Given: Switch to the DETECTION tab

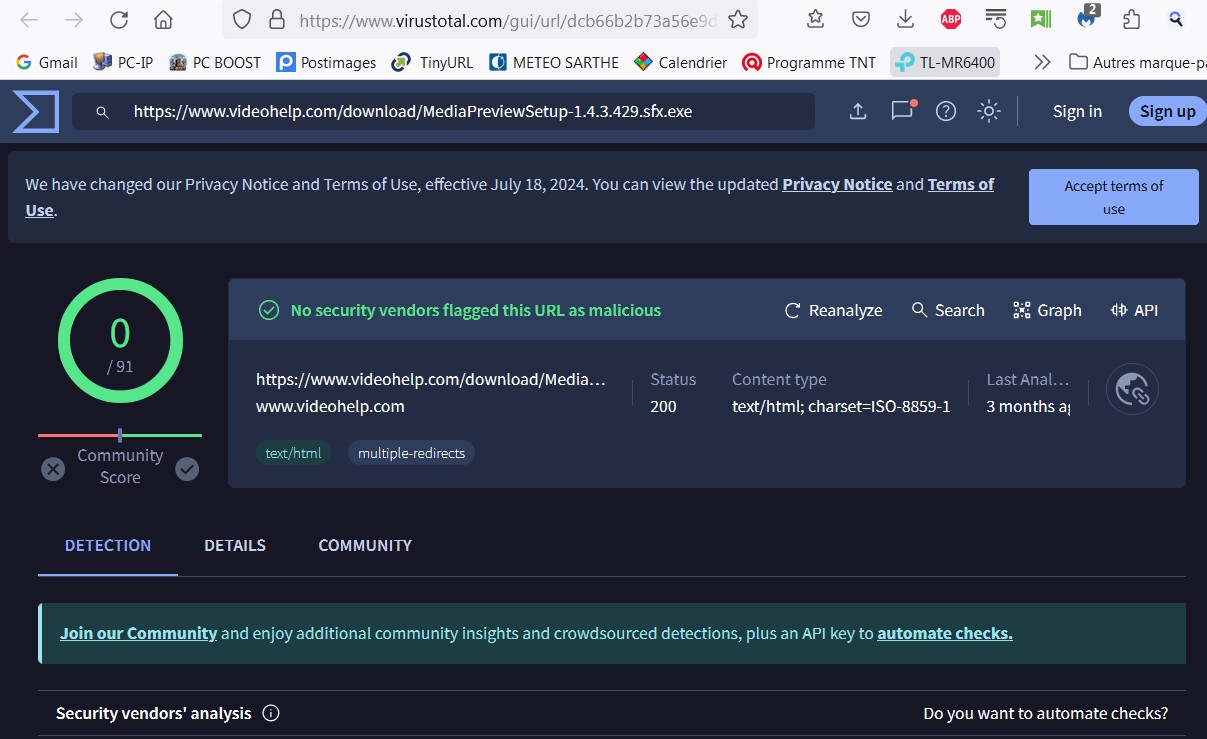Looking at the screenshot, I should coord(108,546).
